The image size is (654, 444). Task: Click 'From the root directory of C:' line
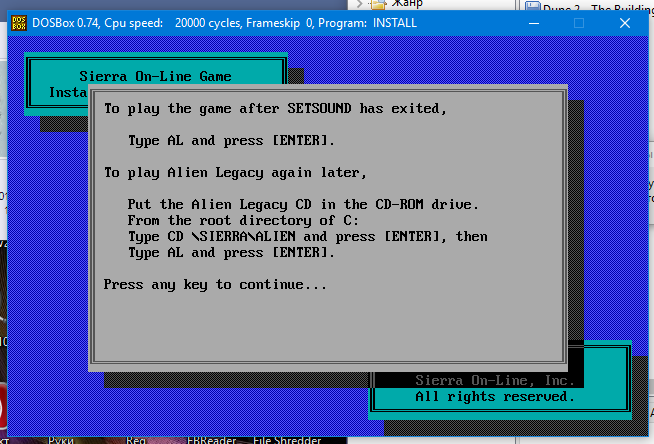243,221
